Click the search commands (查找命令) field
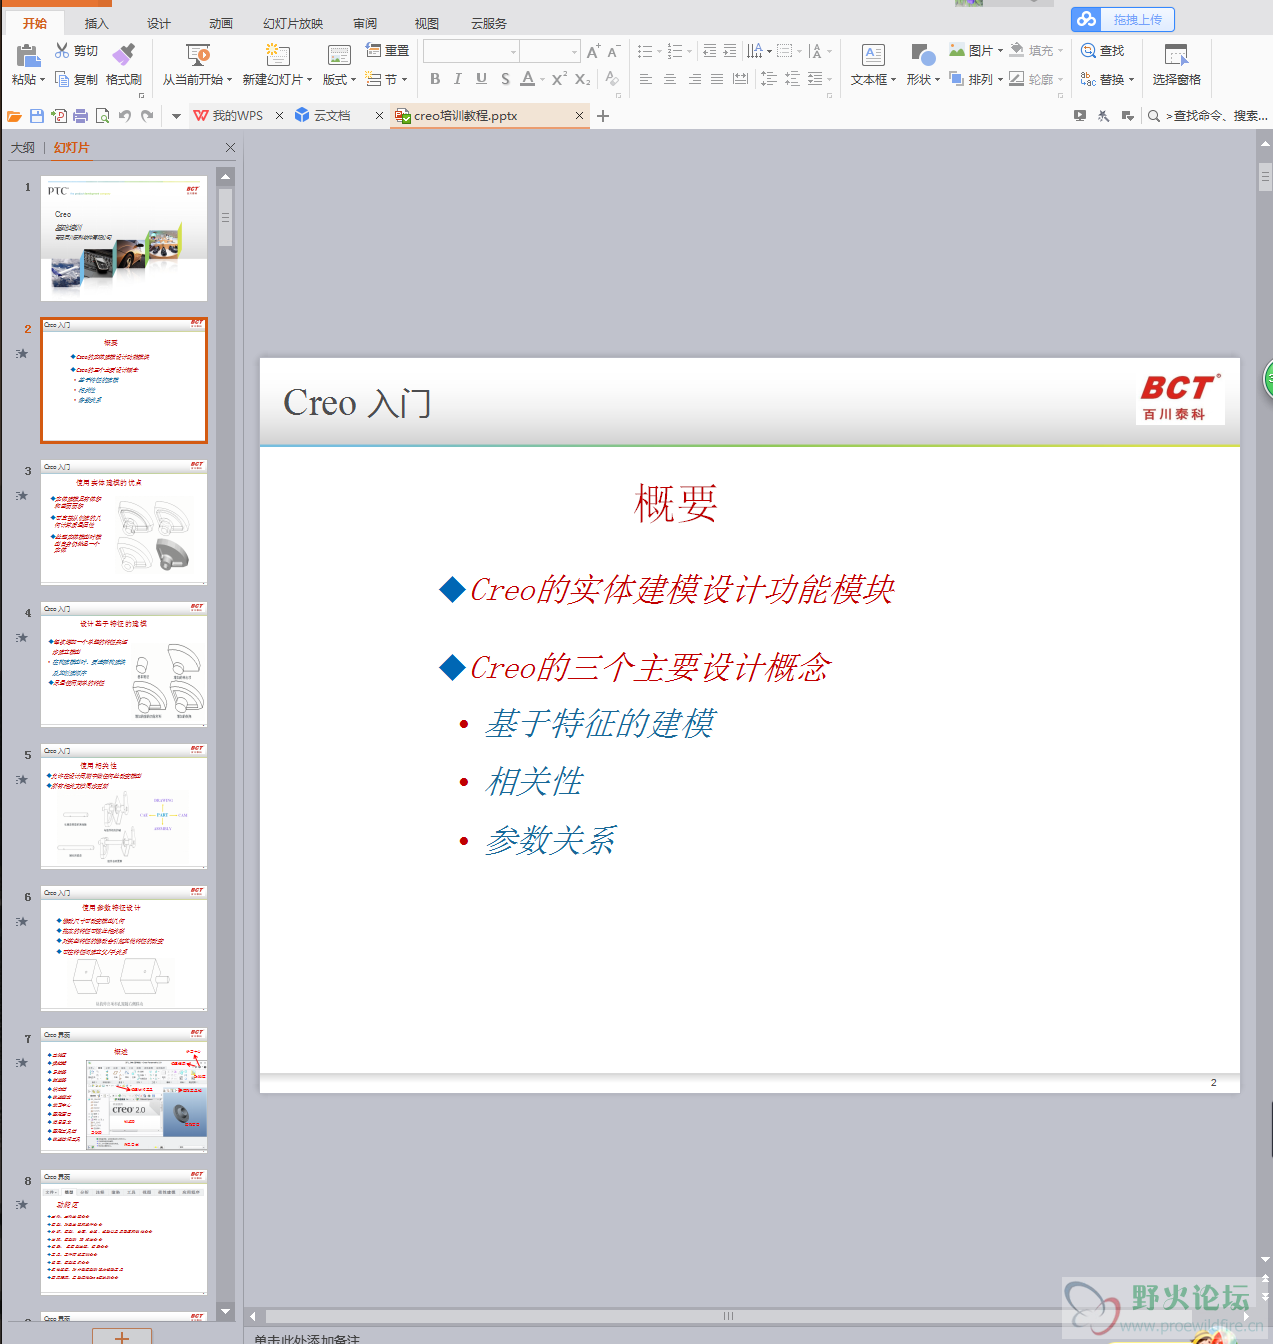Viewport: 1273px width, 1344px height. click(x=1207, y=116)
